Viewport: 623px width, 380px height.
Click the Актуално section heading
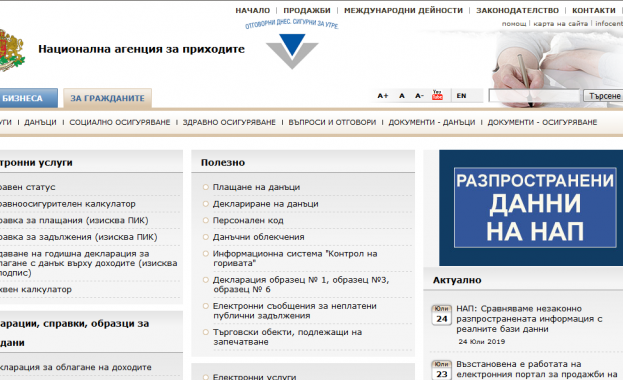(x=457, y=280)
